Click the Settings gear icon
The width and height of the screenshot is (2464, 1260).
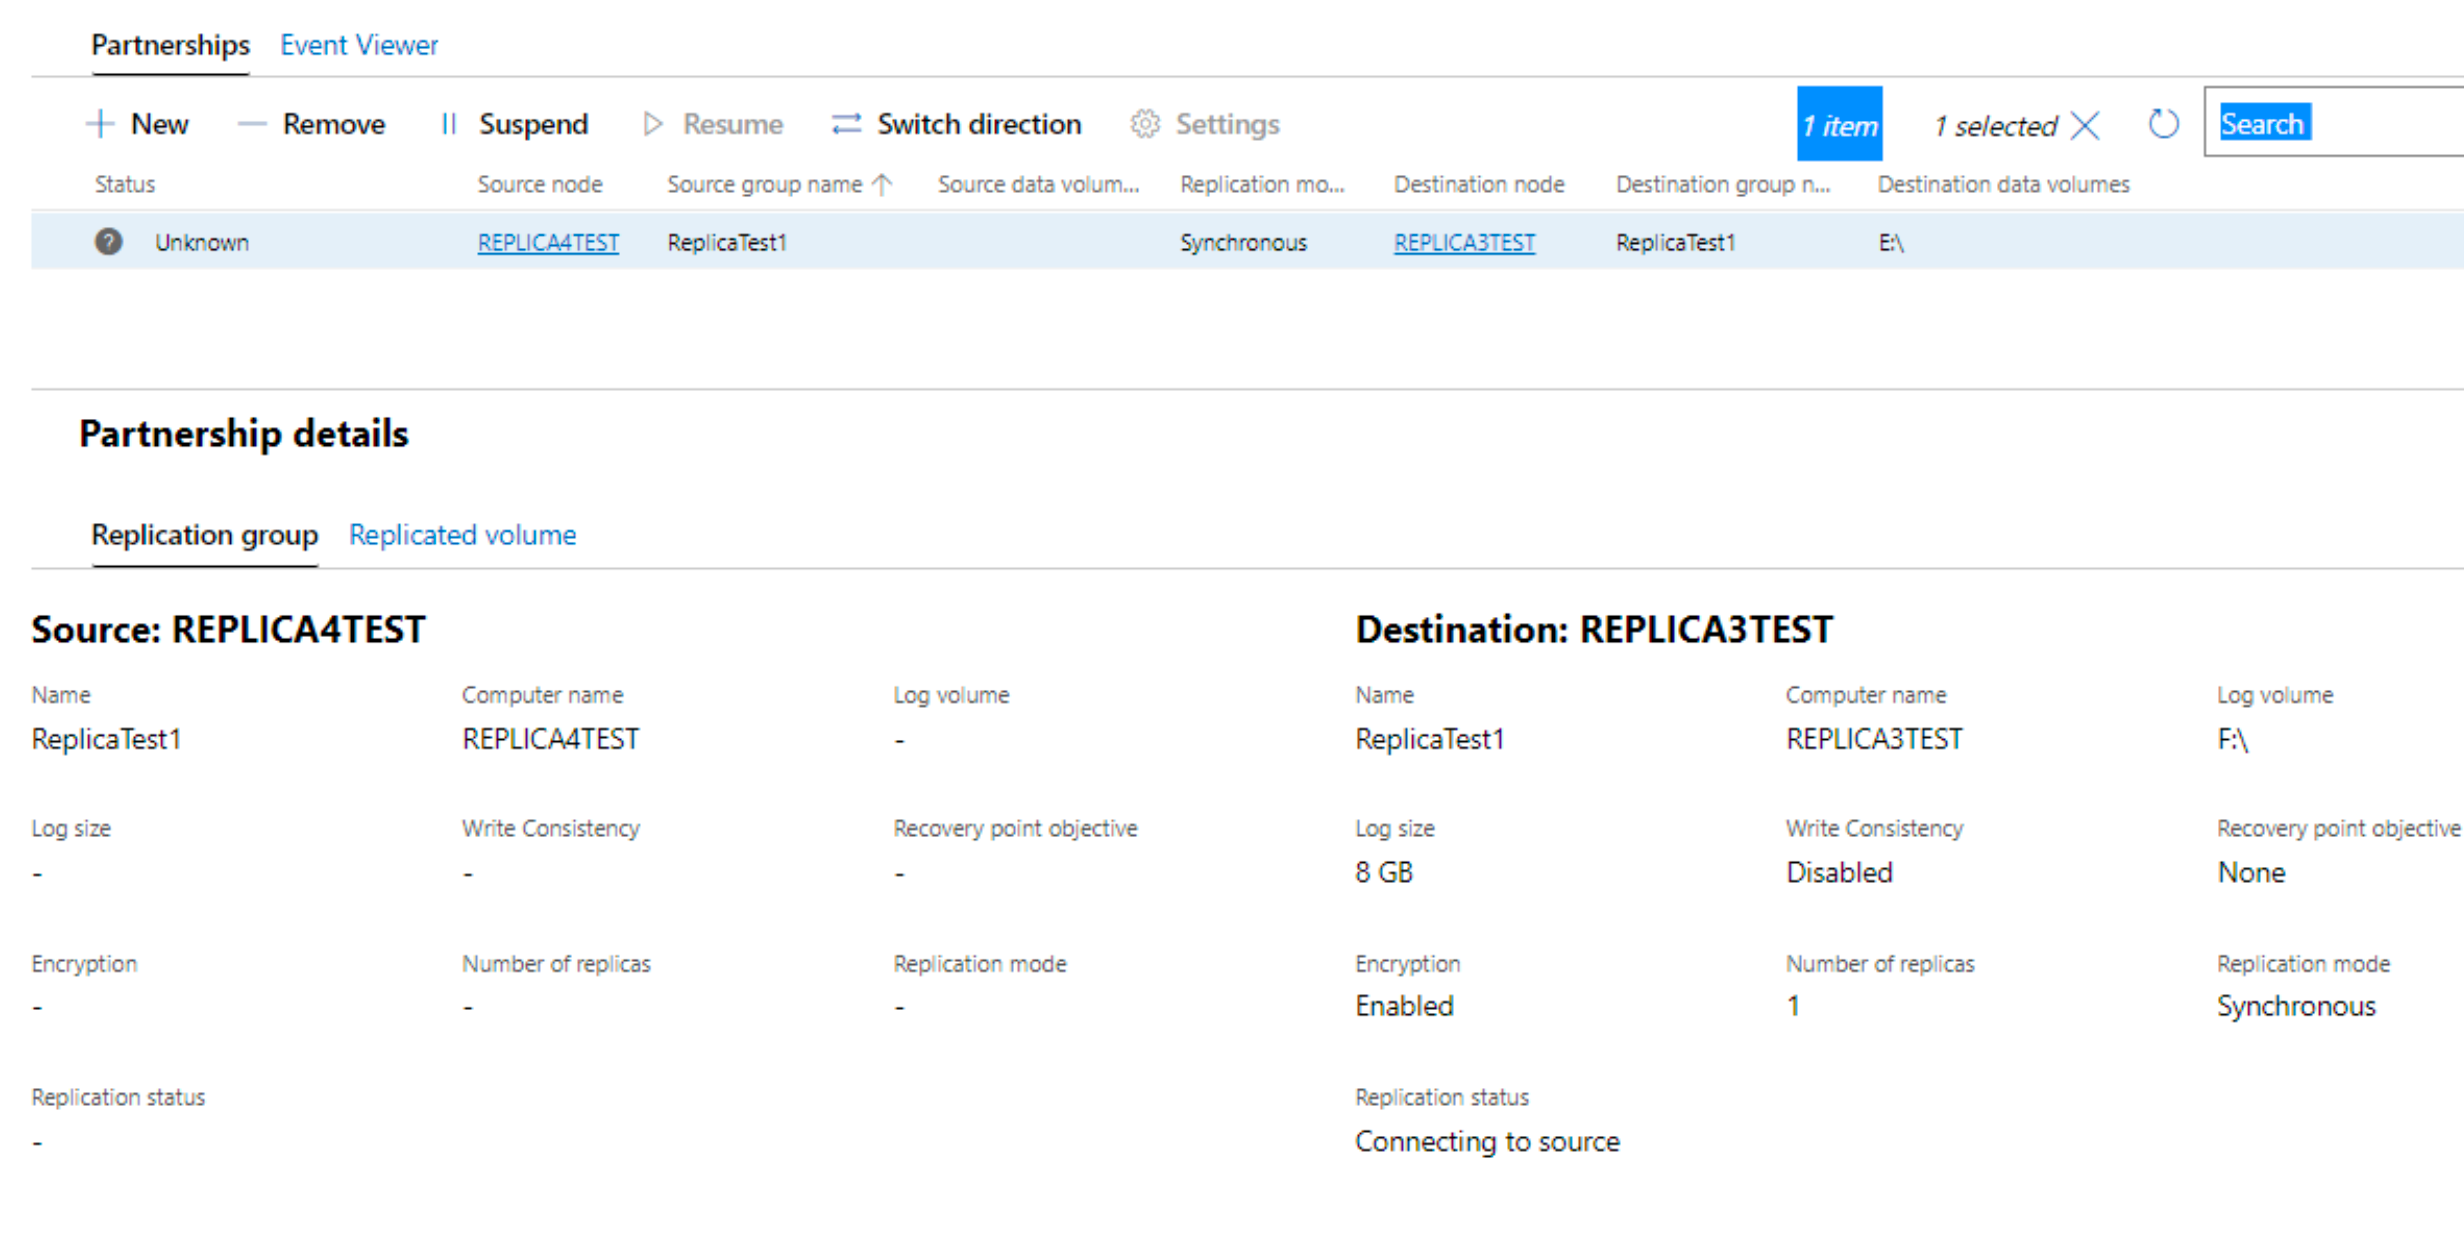[x=1145, y=124]
